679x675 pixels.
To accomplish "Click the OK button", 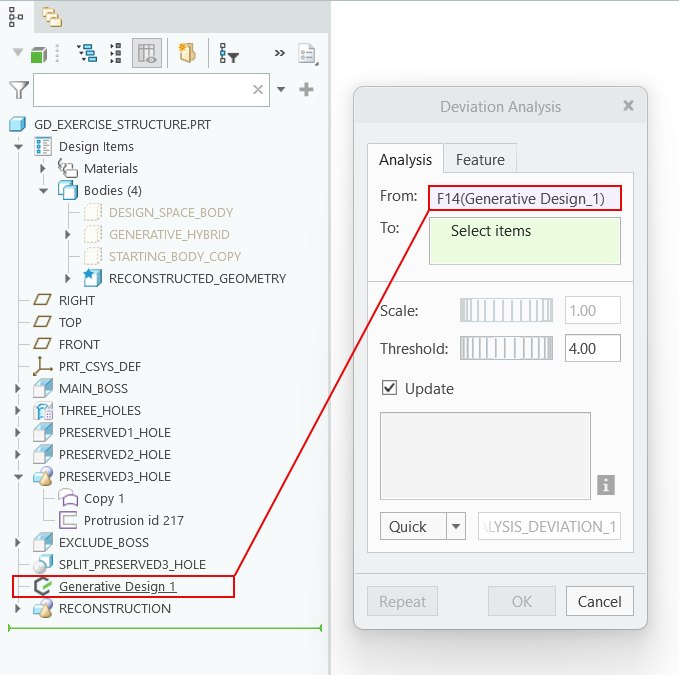I will point(522,601).
